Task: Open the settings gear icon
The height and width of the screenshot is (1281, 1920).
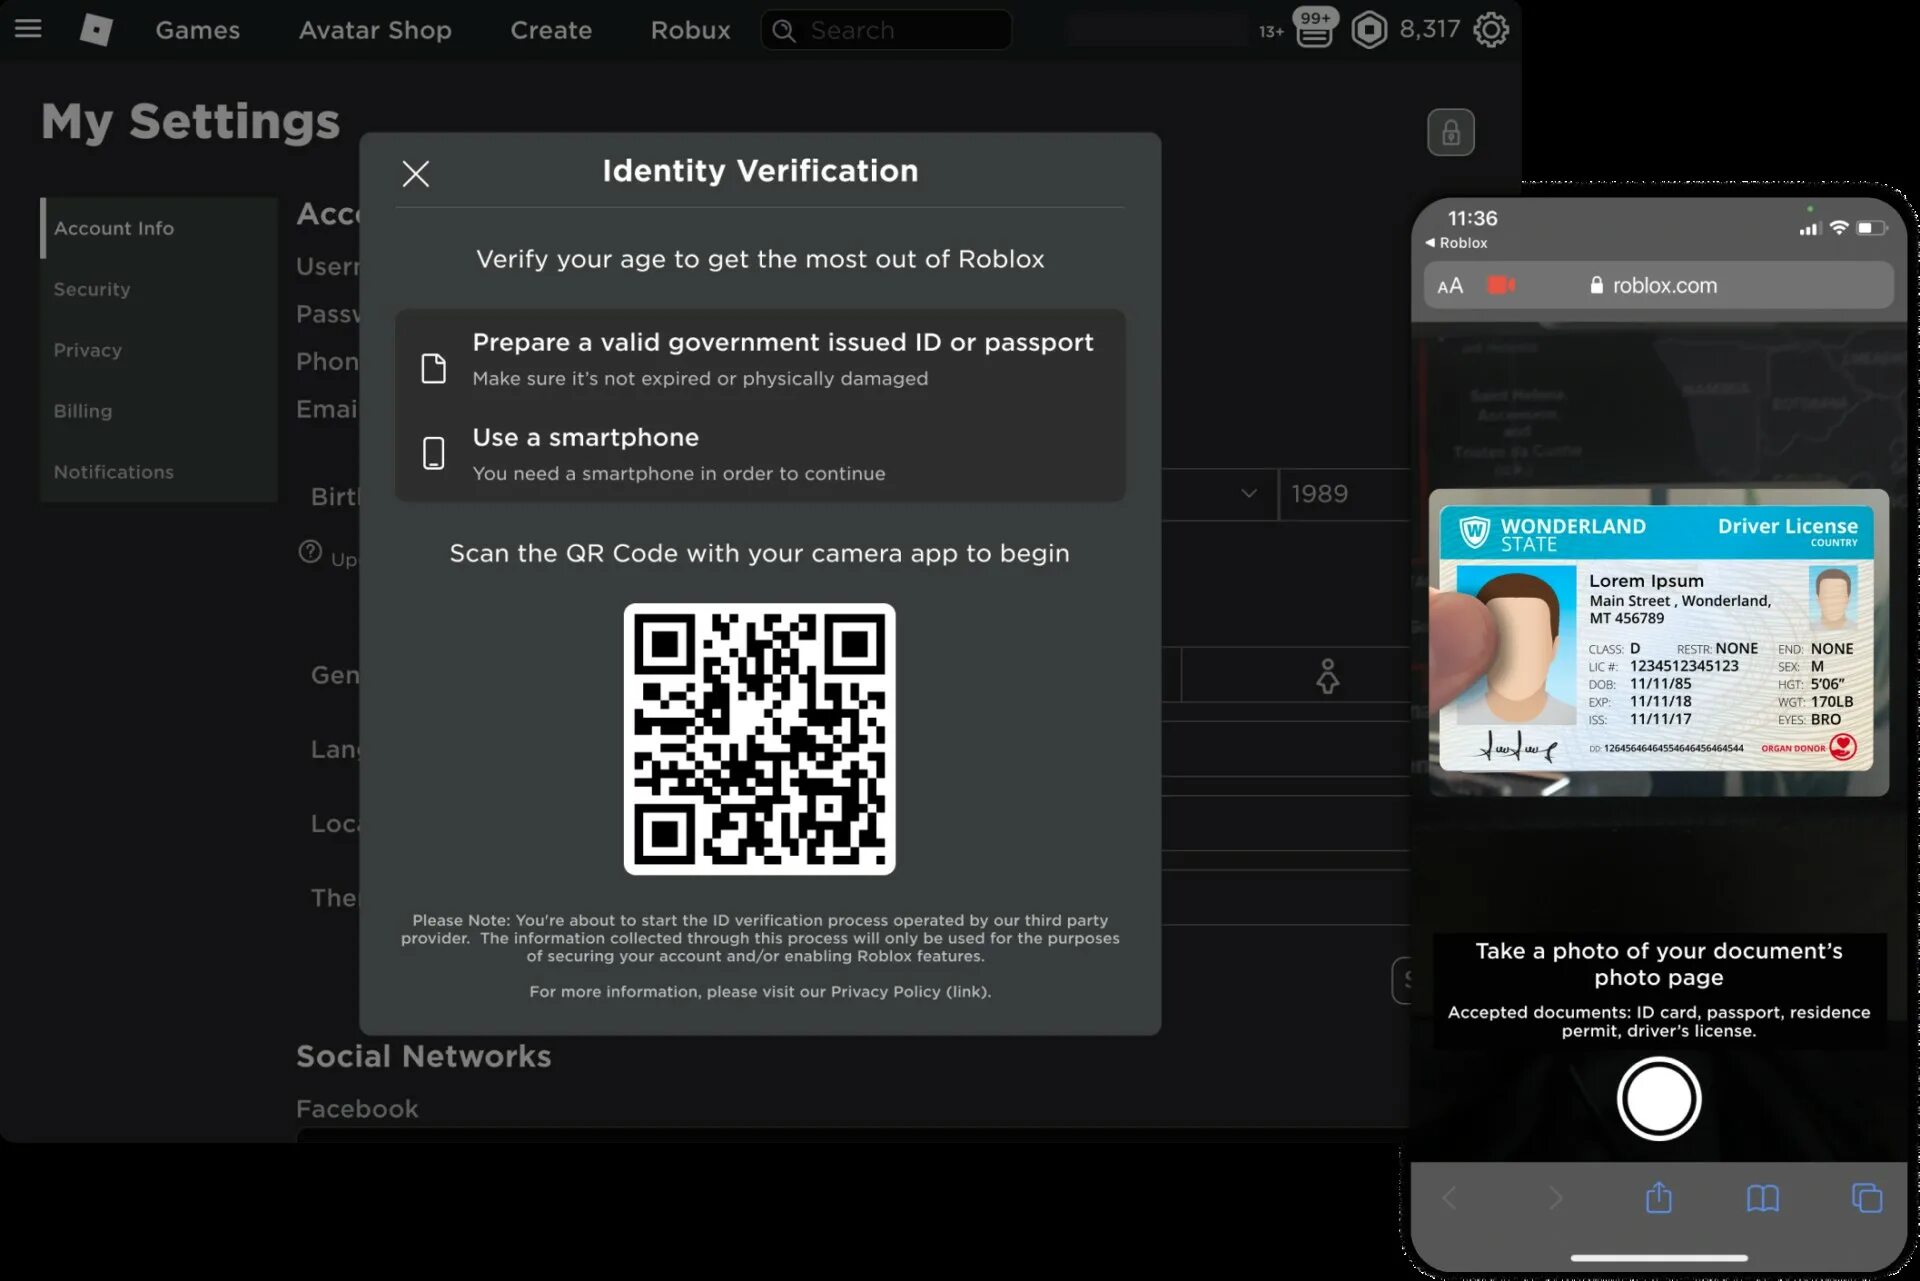Action: [1491, 29]
